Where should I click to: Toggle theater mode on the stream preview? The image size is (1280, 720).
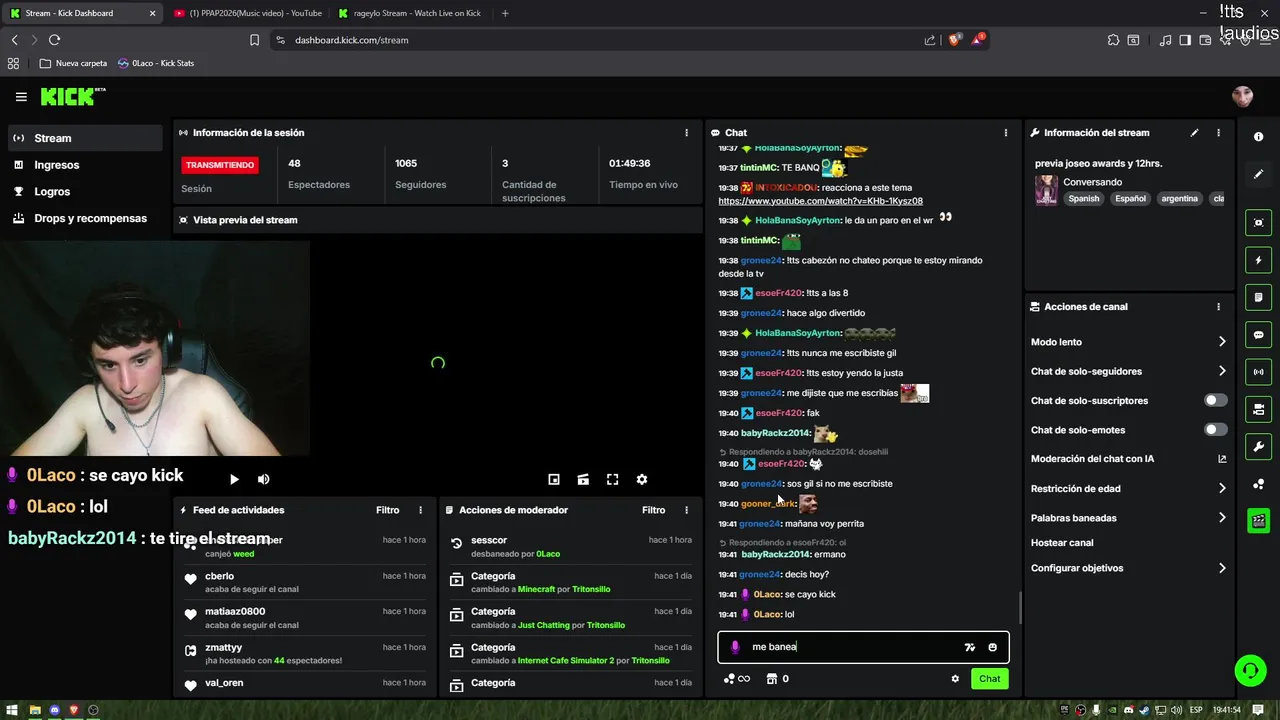pos(583,480)
